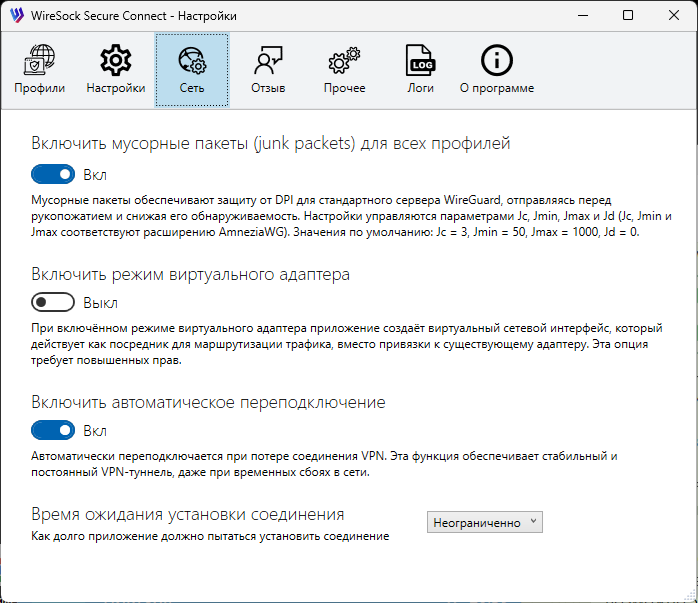
Task: Disable the junk packets toggle
Action: [53, 174]
